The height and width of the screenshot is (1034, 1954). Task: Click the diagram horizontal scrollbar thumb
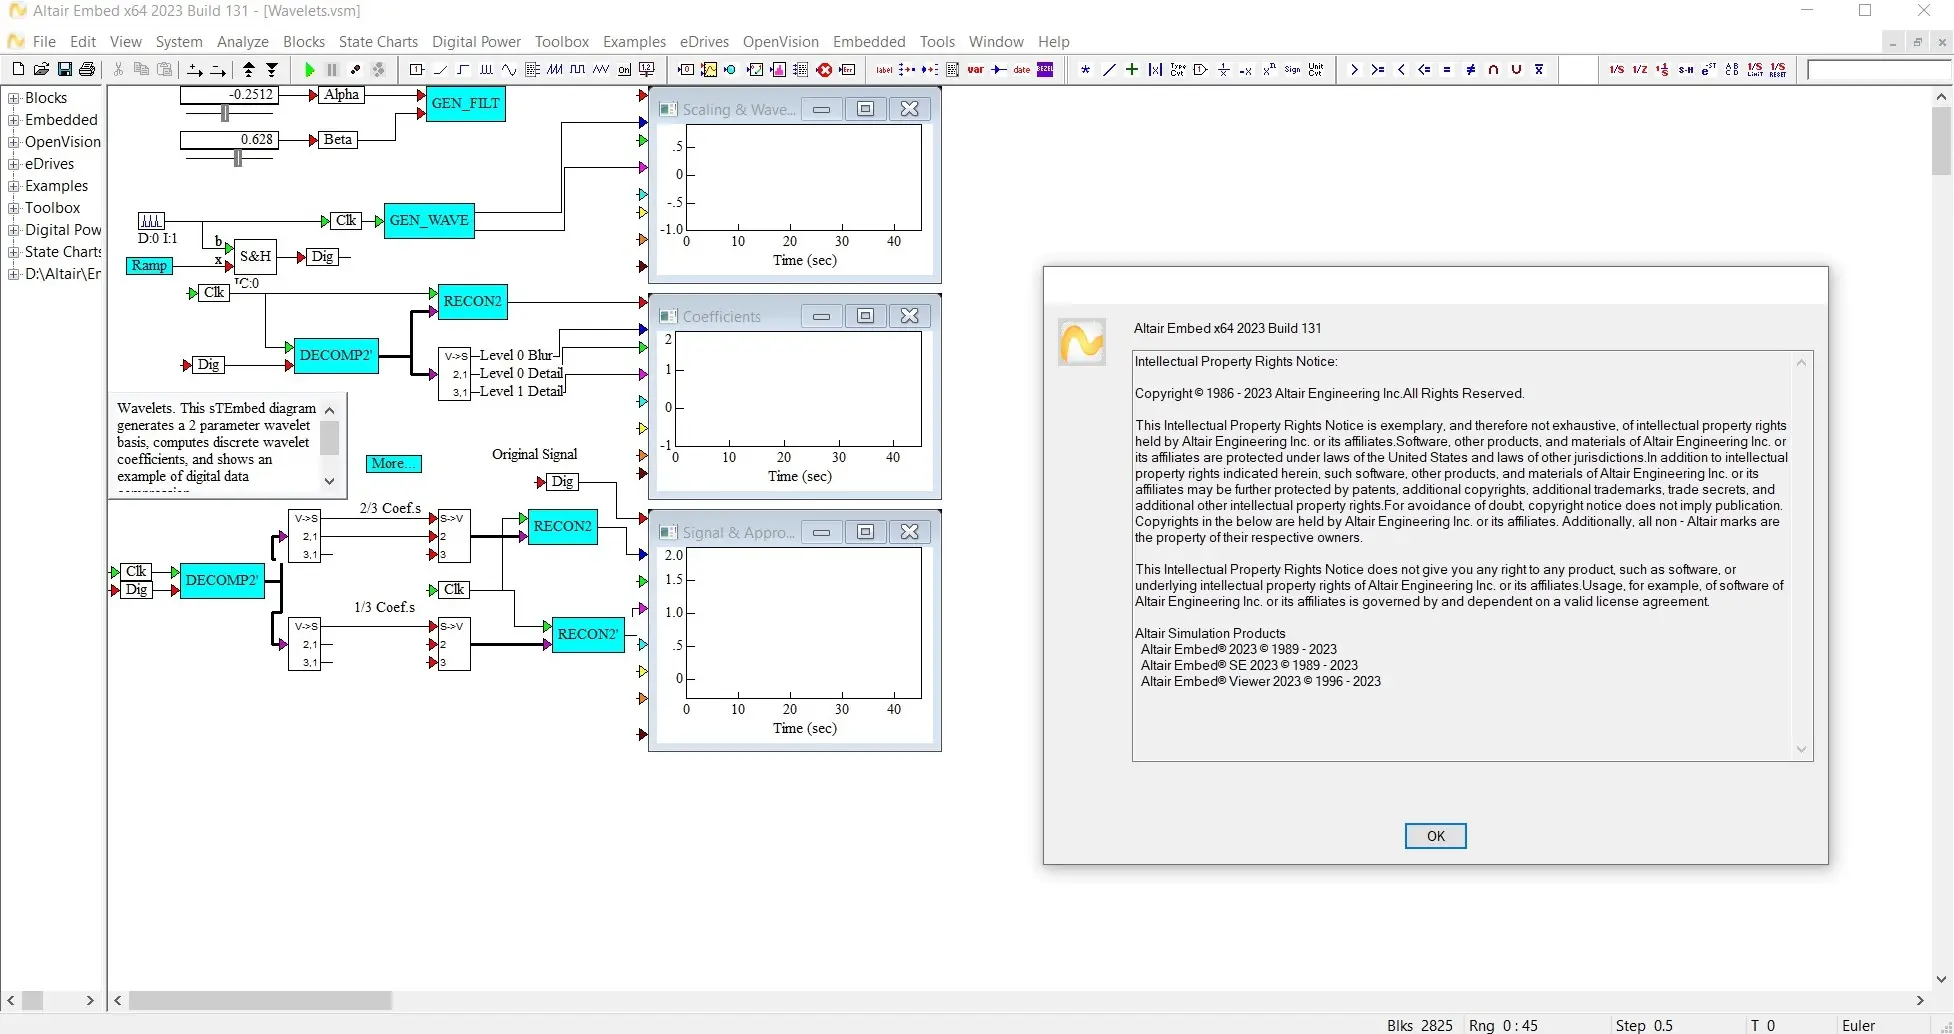coord(260,1000)
